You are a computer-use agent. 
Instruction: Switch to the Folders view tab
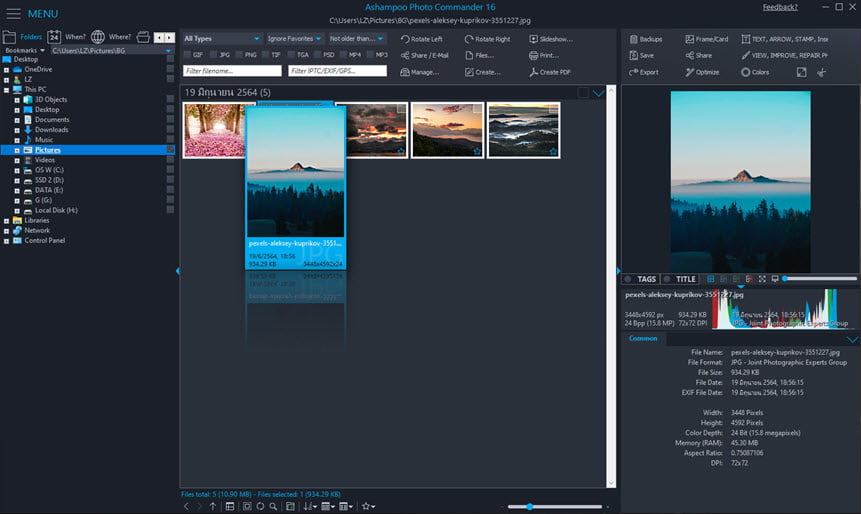point(23,37)
